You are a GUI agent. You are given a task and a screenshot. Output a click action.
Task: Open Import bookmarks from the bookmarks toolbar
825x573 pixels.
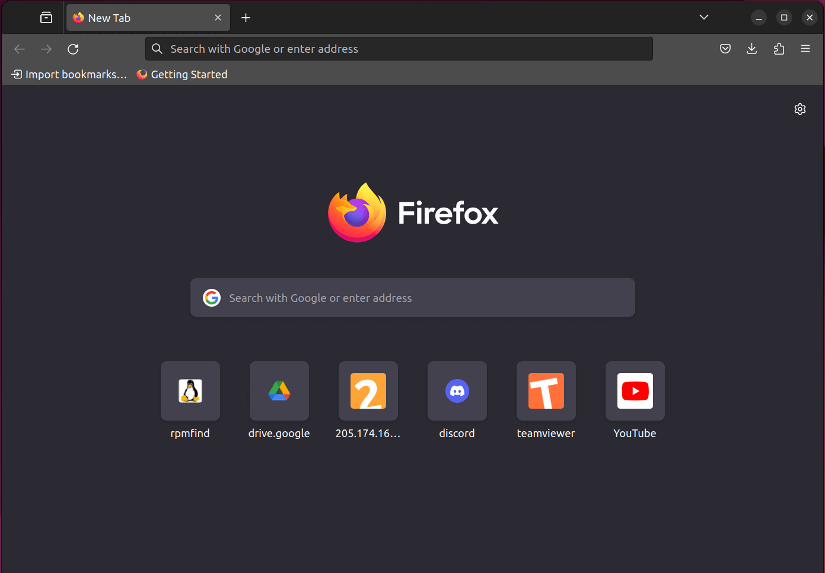click(69, 74)
